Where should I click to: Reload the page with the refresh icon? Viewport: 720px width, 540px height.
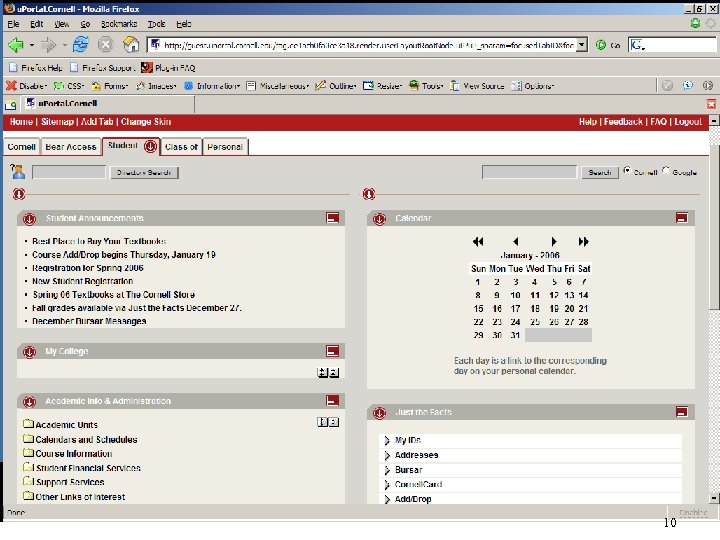point(81,45)
